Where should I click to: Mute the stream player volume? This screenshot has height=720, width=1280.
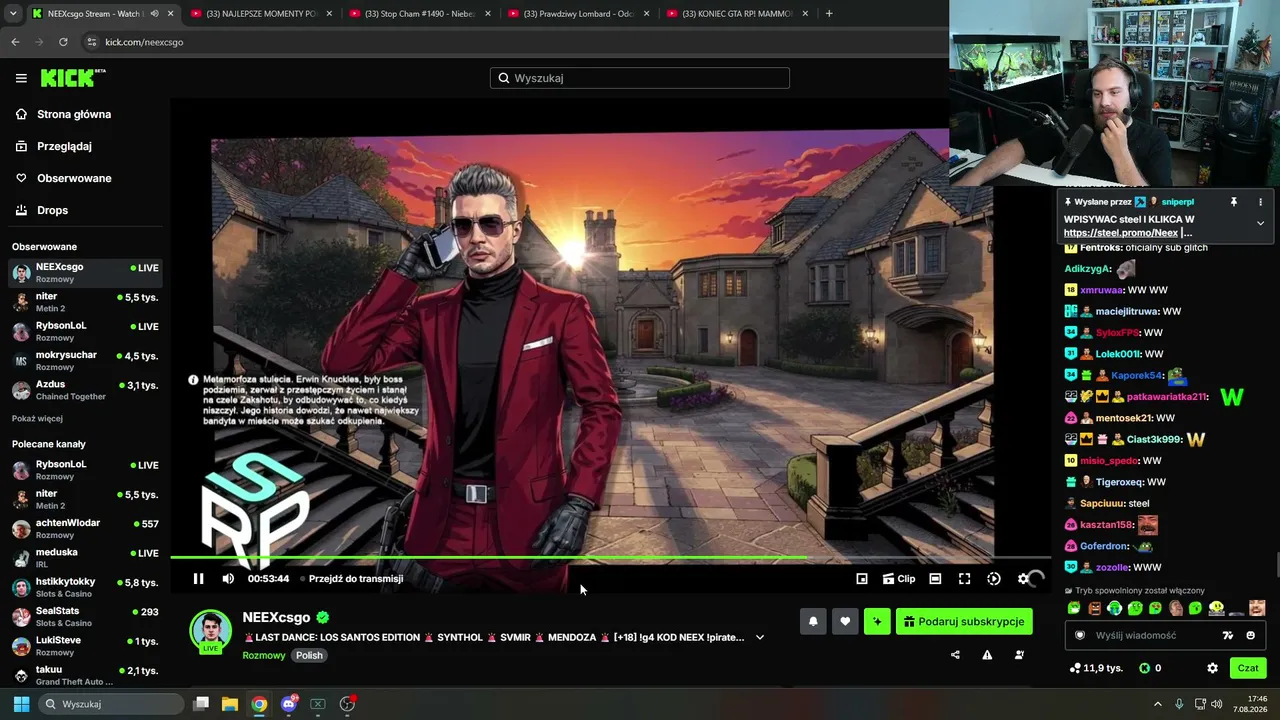(228, 578)
